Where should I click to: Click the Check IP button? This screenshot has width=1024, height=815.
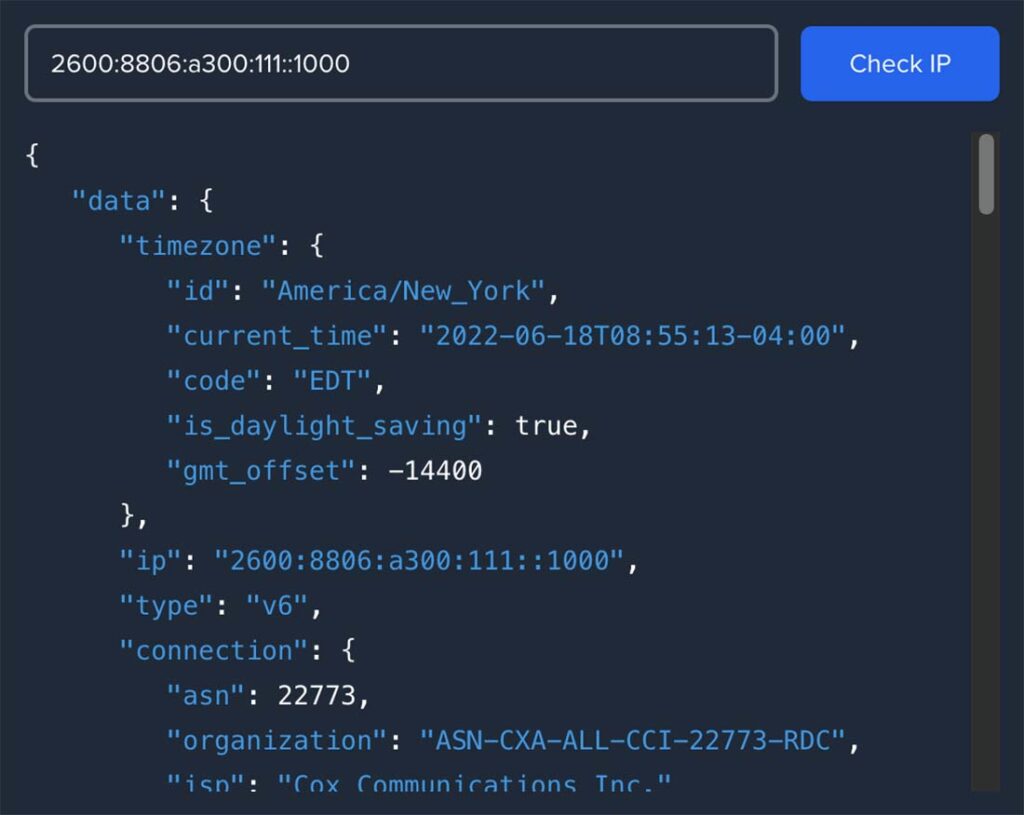(x=898, y=64)
